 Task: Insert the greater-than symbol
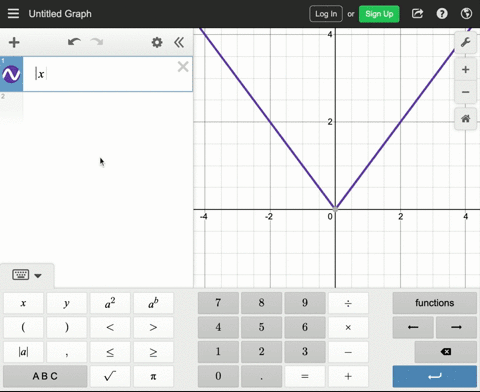point(153,327)
